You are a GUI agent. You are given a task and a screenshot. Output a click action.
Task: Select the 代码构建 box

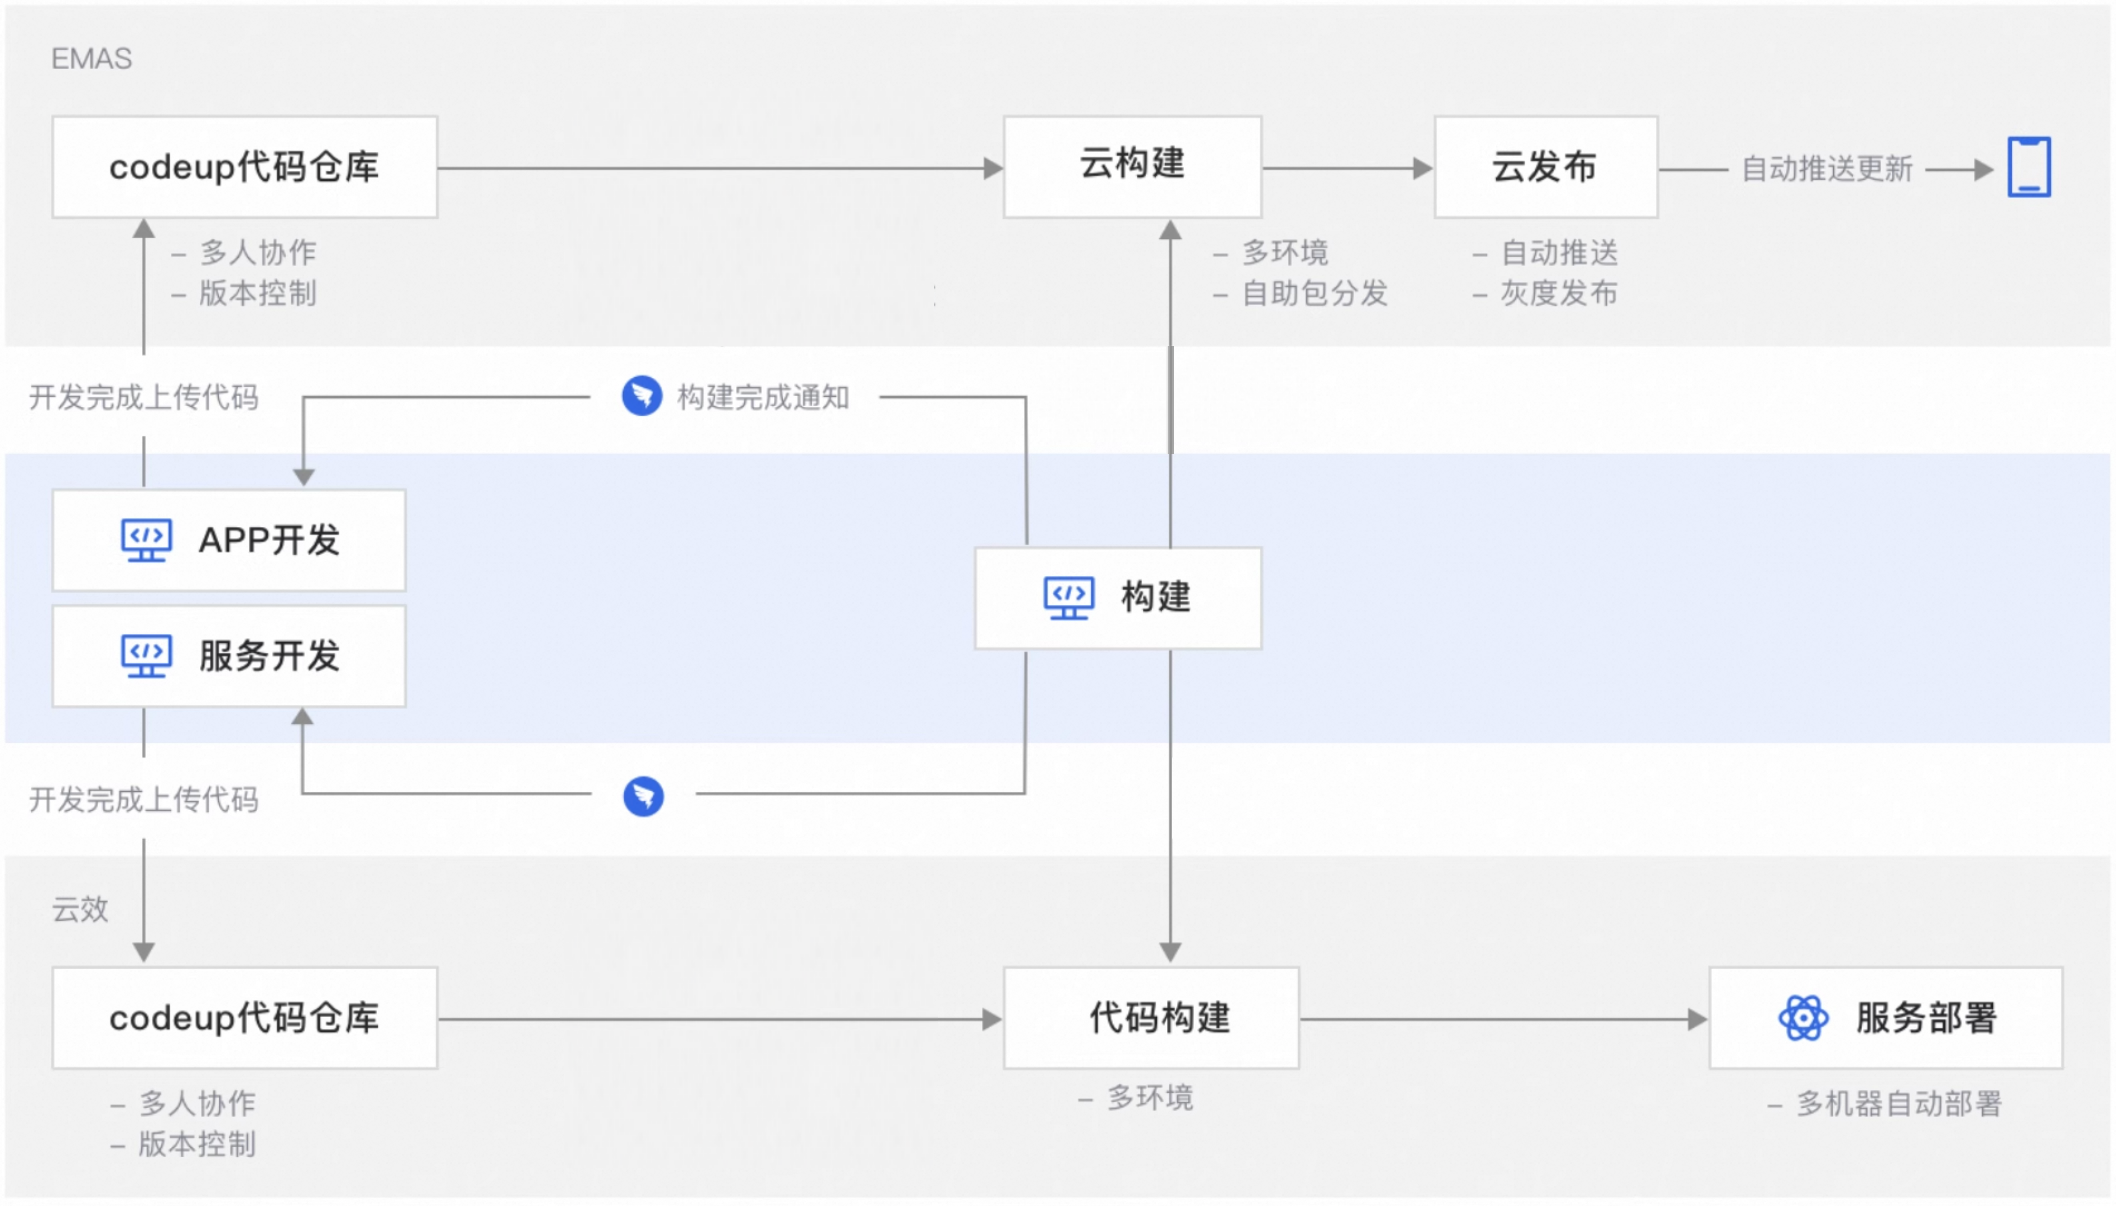1151,1018
